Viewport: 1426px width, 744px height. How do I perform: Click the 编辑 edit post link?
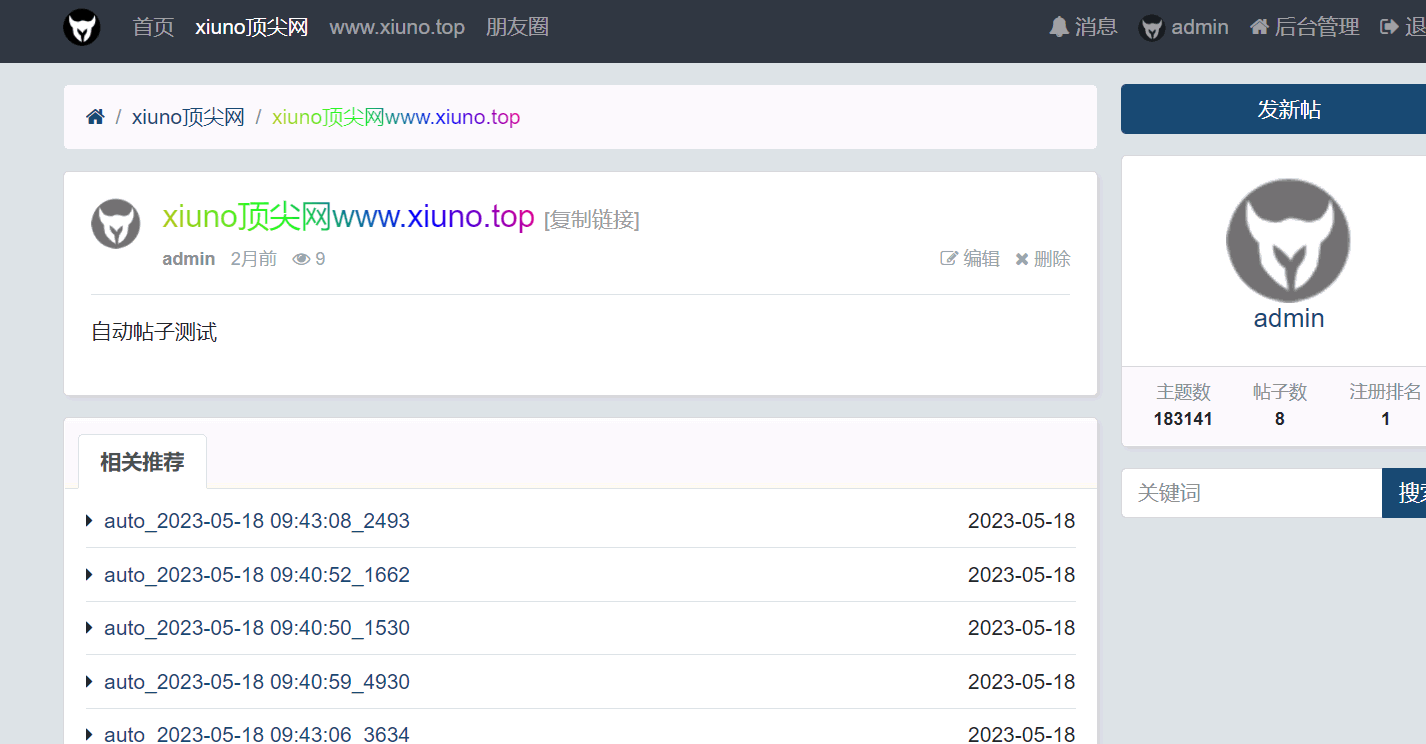[x=970, y=259]
